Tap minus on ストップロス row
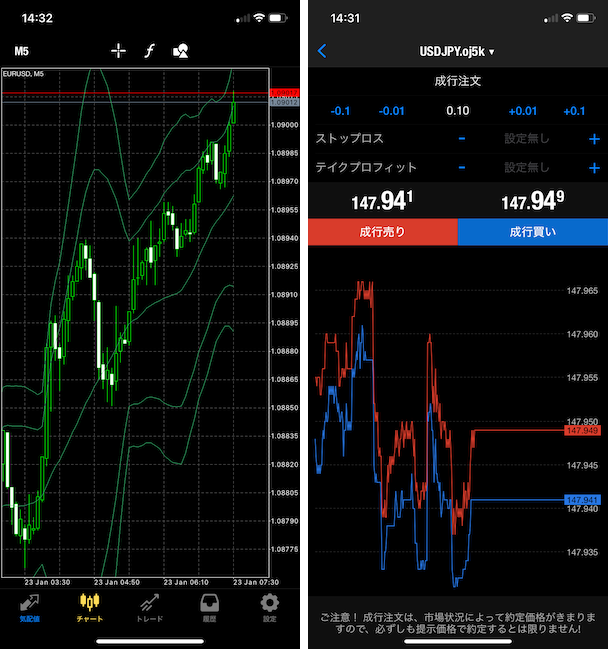The width and height of the screenshot is (608, 649). pyautogui.click(x=462, y=139)
